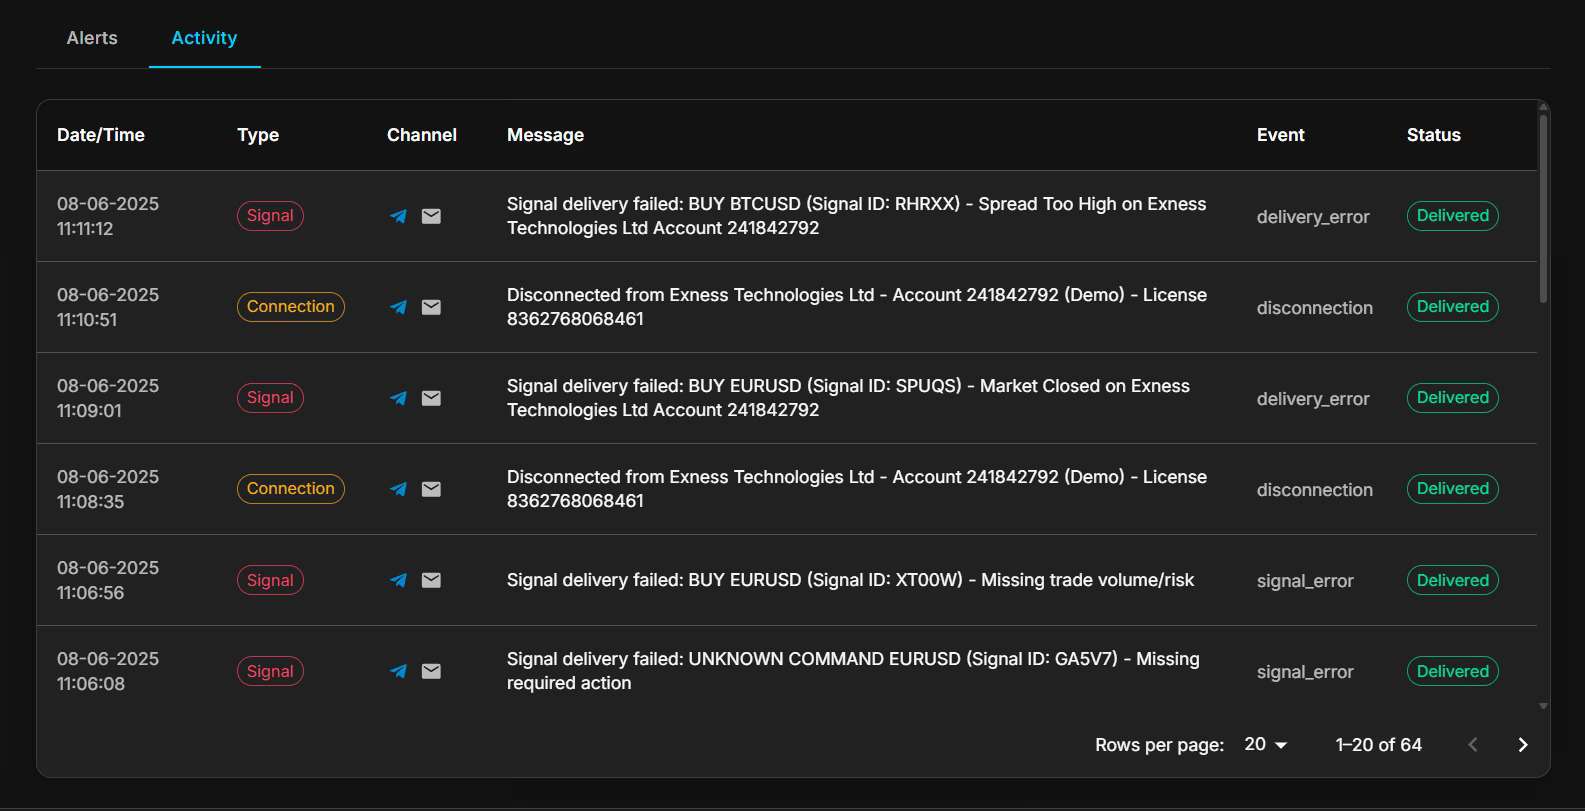Click Signal tag in 11:11:12 row
Image resolution: width=1585 pixels, height=811 pixels.
coord(270,216)
